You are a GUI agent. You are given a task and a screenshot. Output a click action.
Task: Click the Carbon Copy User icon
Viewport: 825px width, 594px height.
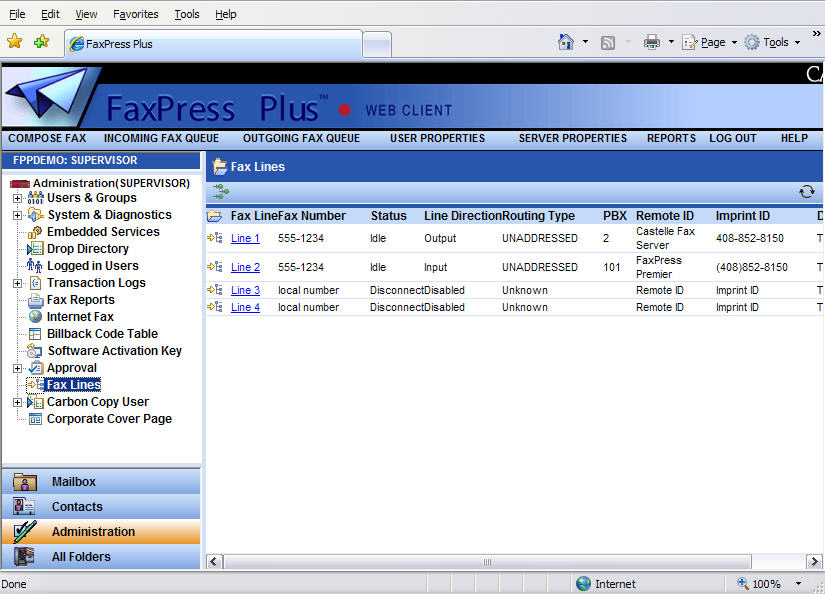tap(35, 402)
